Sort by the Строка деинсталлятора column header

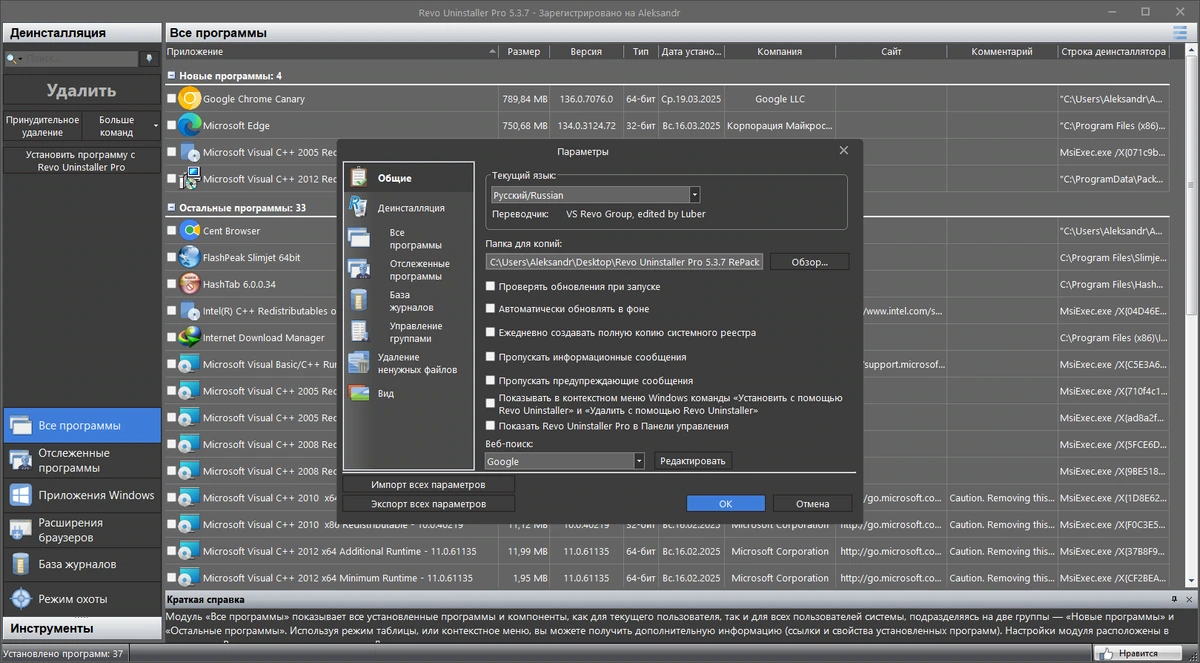pyautogui.click(x=1112, y=52)
